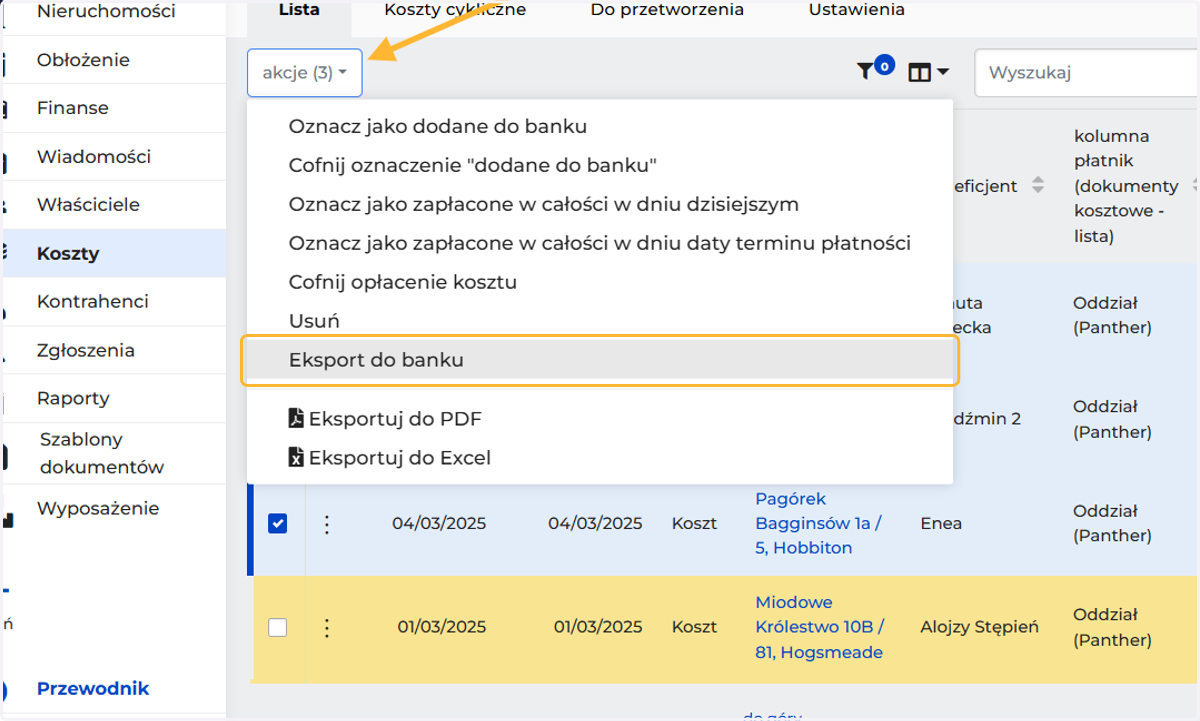1200x721 pixels.
Task: Open the filter icon with badge
Action: [x=873, y=70]
